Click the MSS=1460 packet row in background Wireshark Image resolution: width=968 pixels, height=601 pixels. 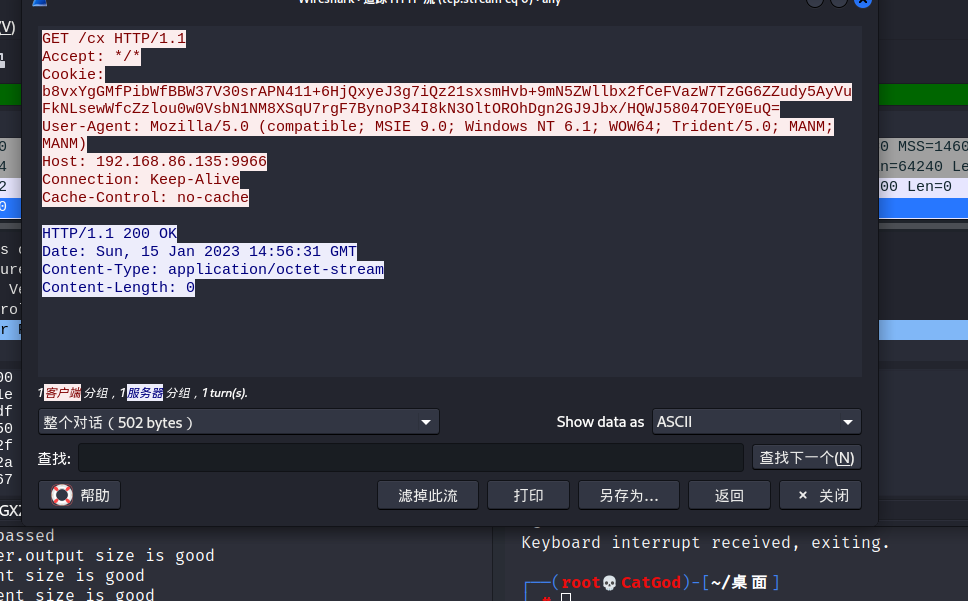(924, 146)
